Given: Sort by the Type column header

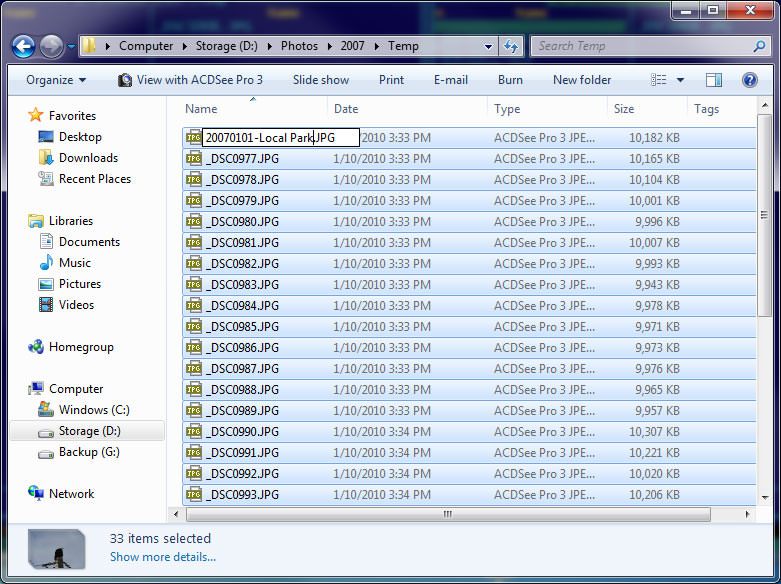Looking at the screenshot, I should 507,109.
